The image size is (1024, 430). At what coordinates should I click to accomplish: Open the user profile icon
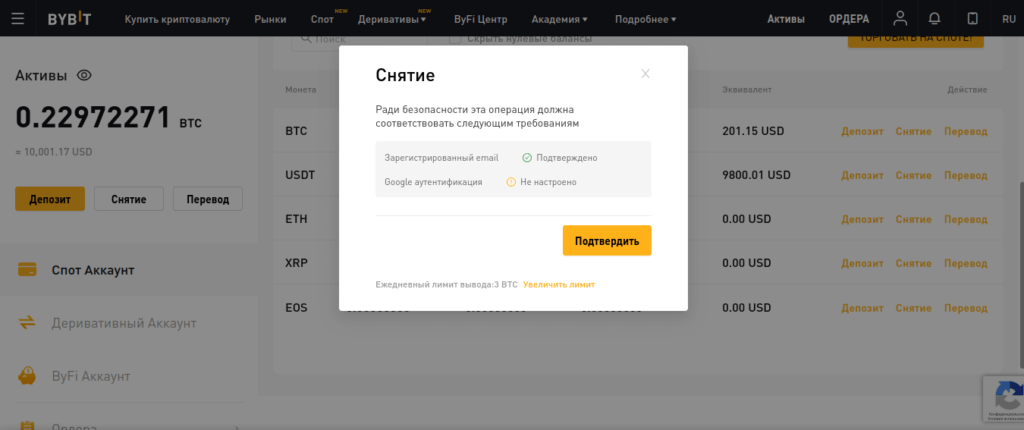coord(901,19)
